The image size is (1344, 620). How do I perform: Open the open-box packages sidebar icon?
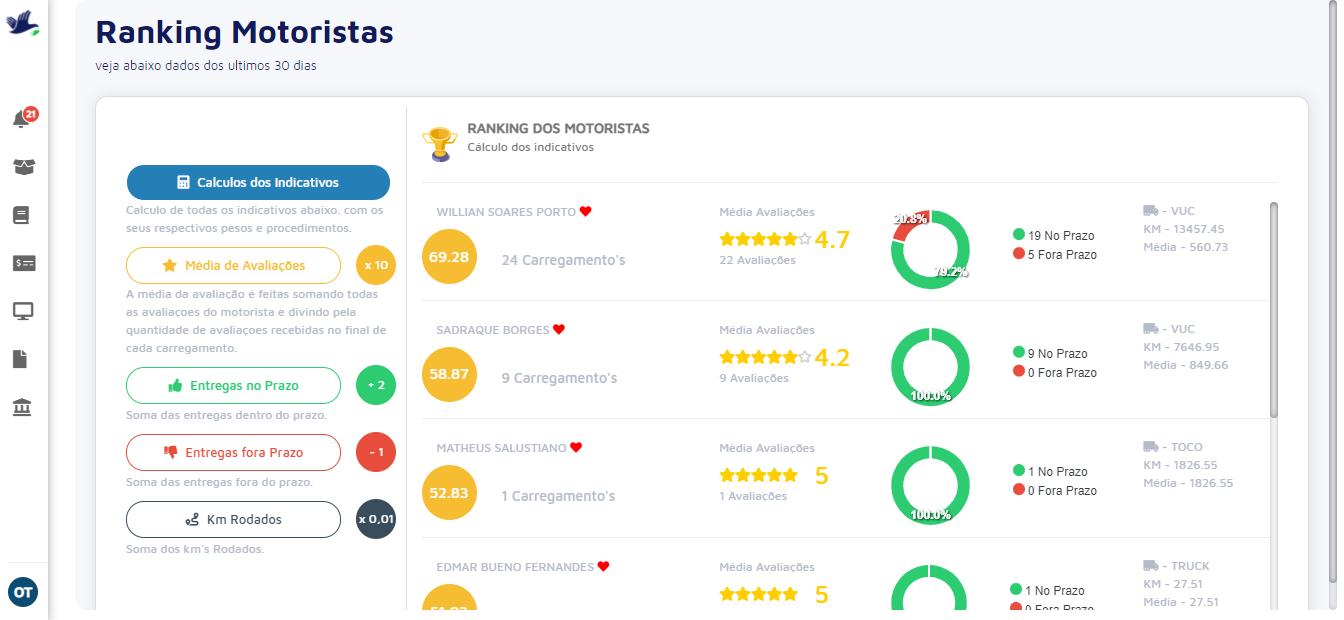23,167
